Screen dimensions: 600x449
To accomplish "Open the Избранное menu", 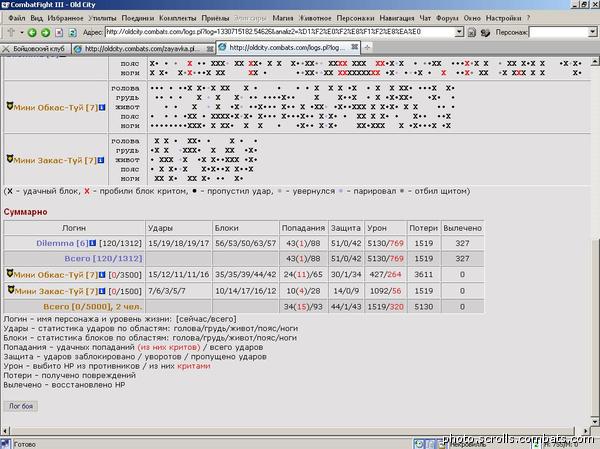I will (x=65, y=18).
